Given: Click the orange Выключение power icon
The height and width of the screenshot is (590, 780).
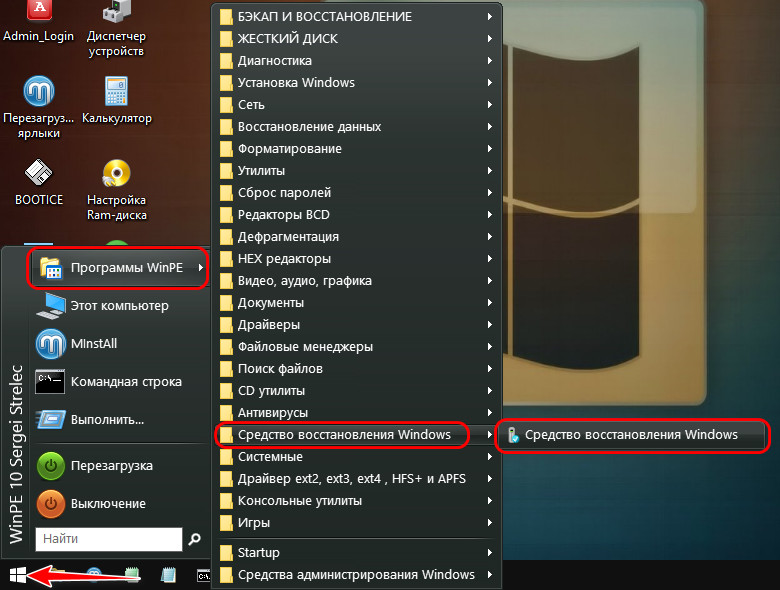Looking at the screenshot, I should point(51,503).
